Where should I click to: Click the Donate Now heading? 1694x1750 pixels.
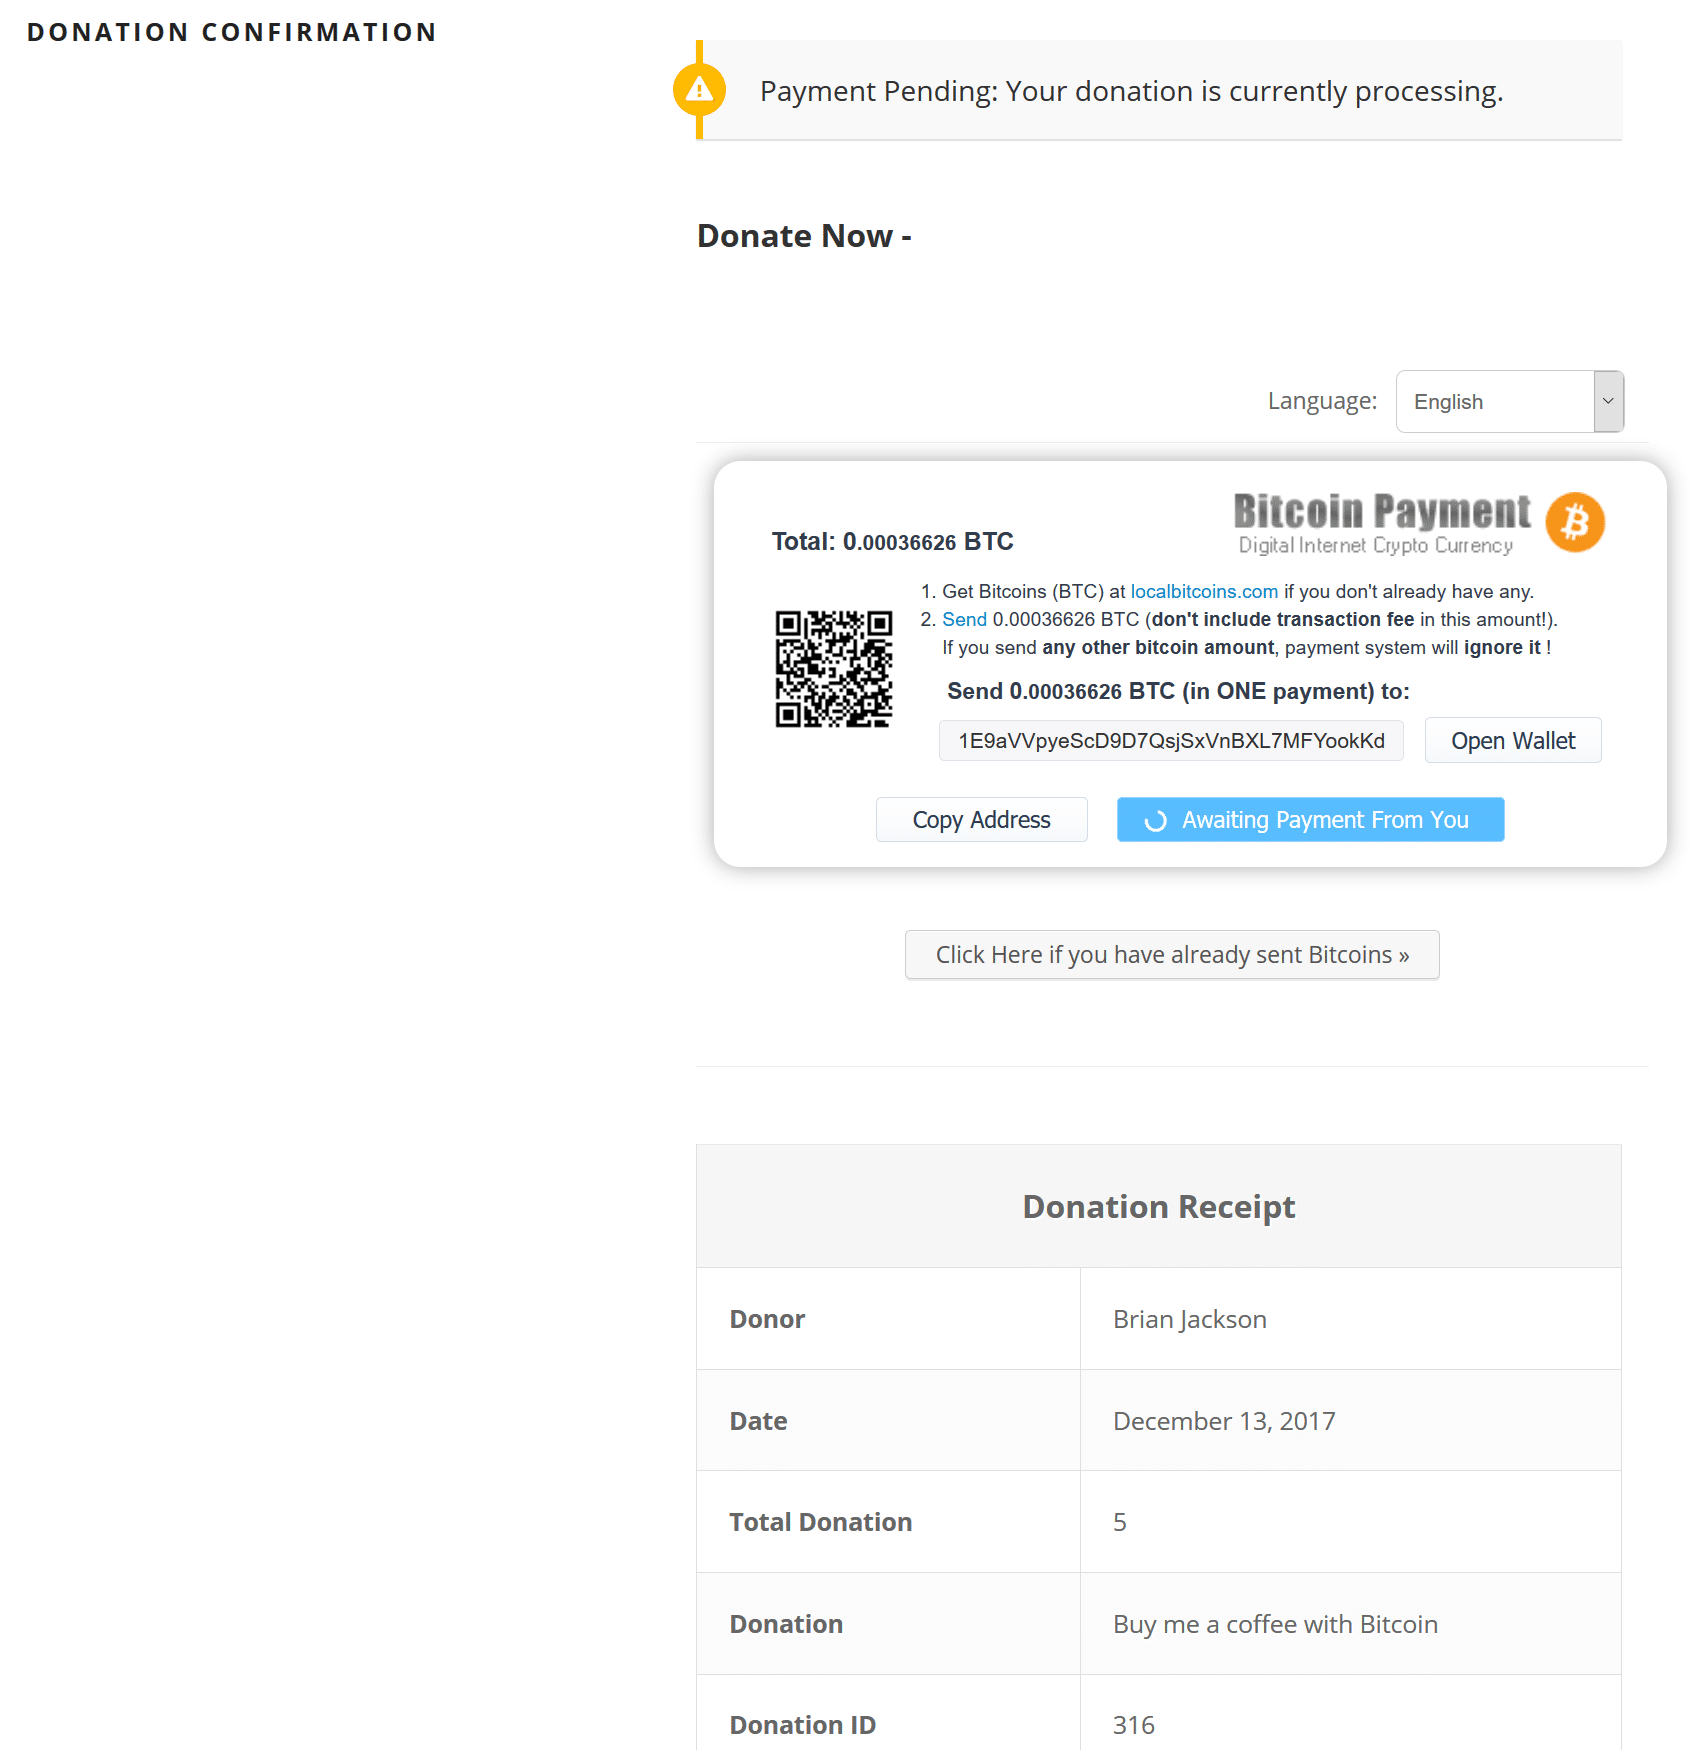tap(803, 236)
